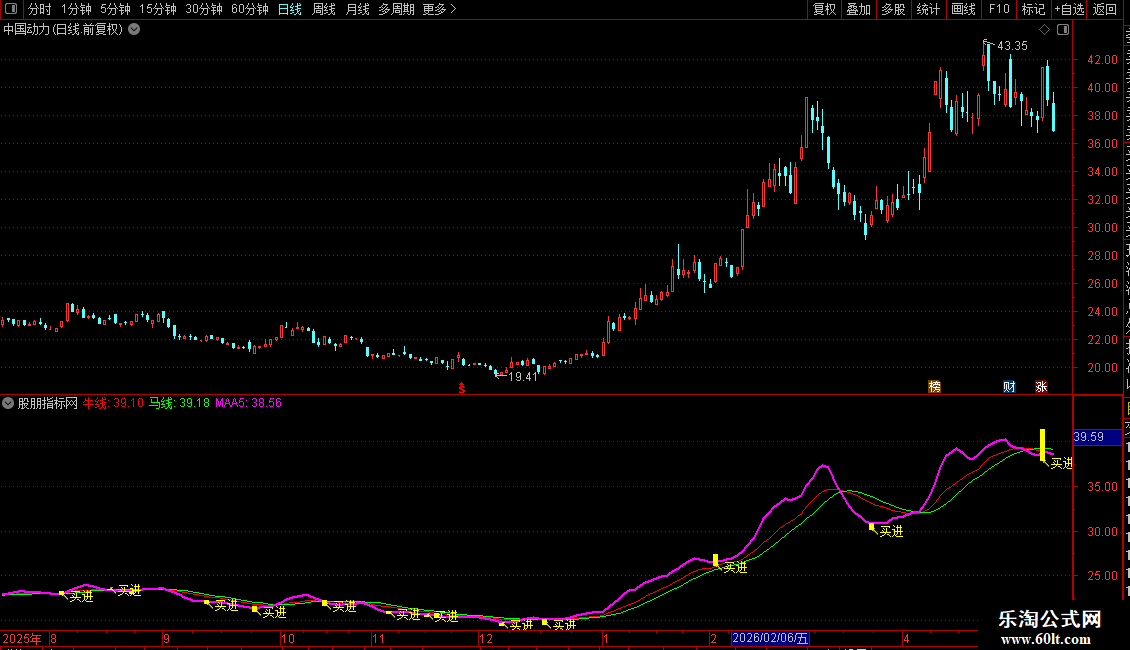1130x650 pixels.
Task: Click the 中国动力(日线.前复权) chart title
Action: 63,30
